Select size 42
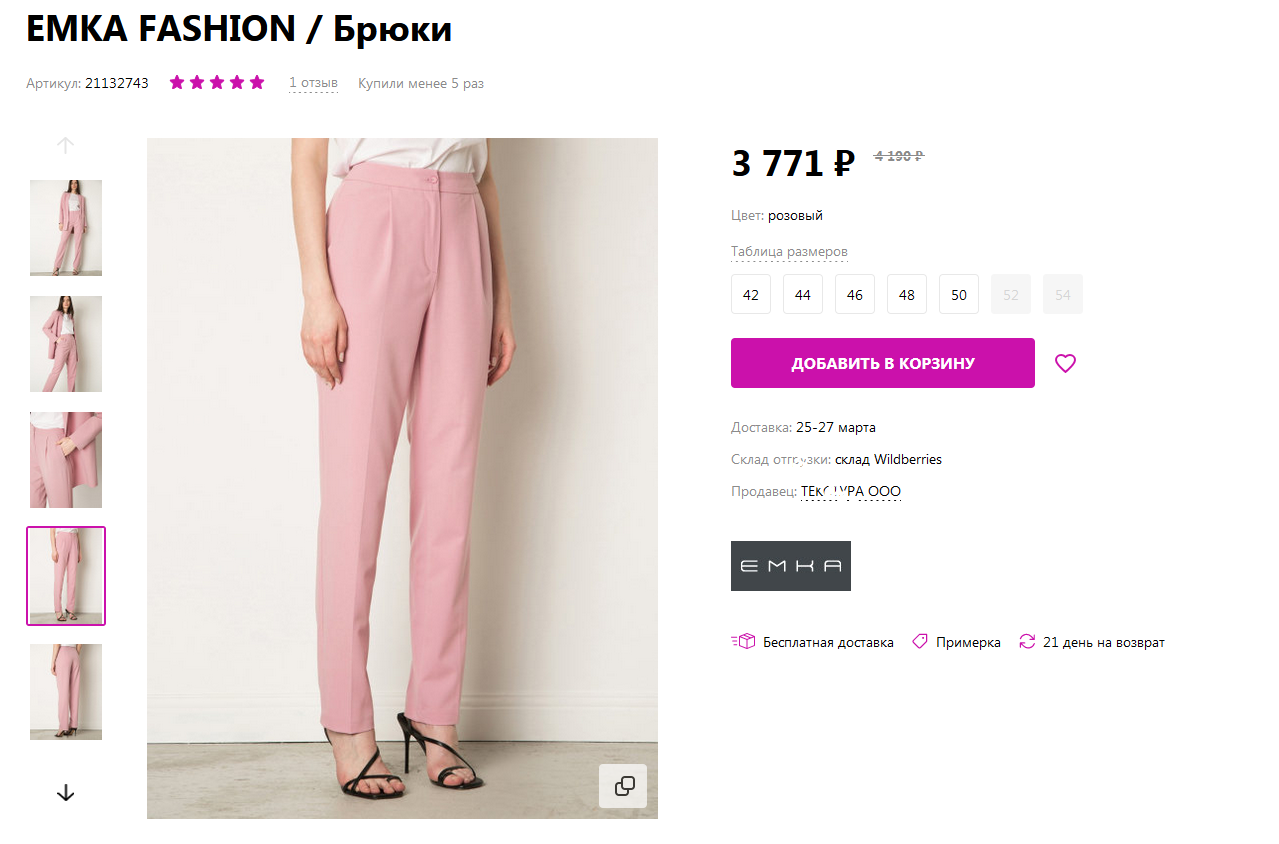The width and height of the screenshot is (1279, 844). click(x=751, y=295)
